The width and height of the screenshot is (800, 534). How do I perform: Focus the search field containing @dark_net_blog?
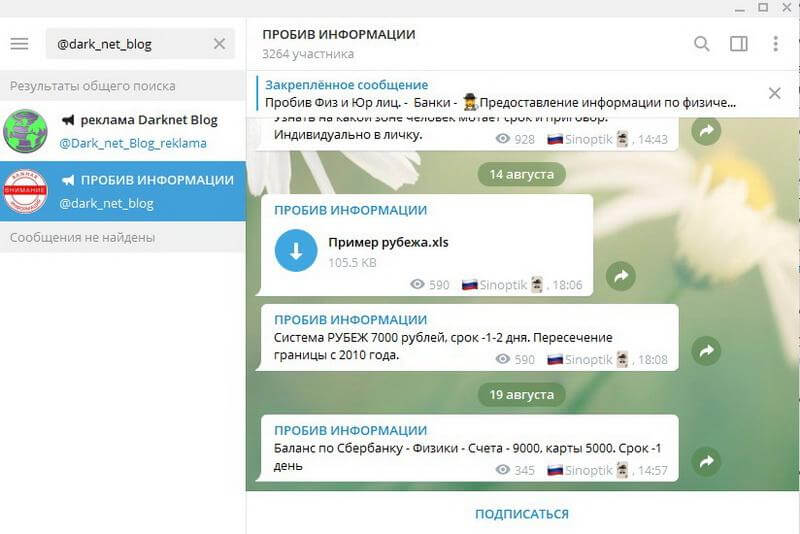pos(130,44)
